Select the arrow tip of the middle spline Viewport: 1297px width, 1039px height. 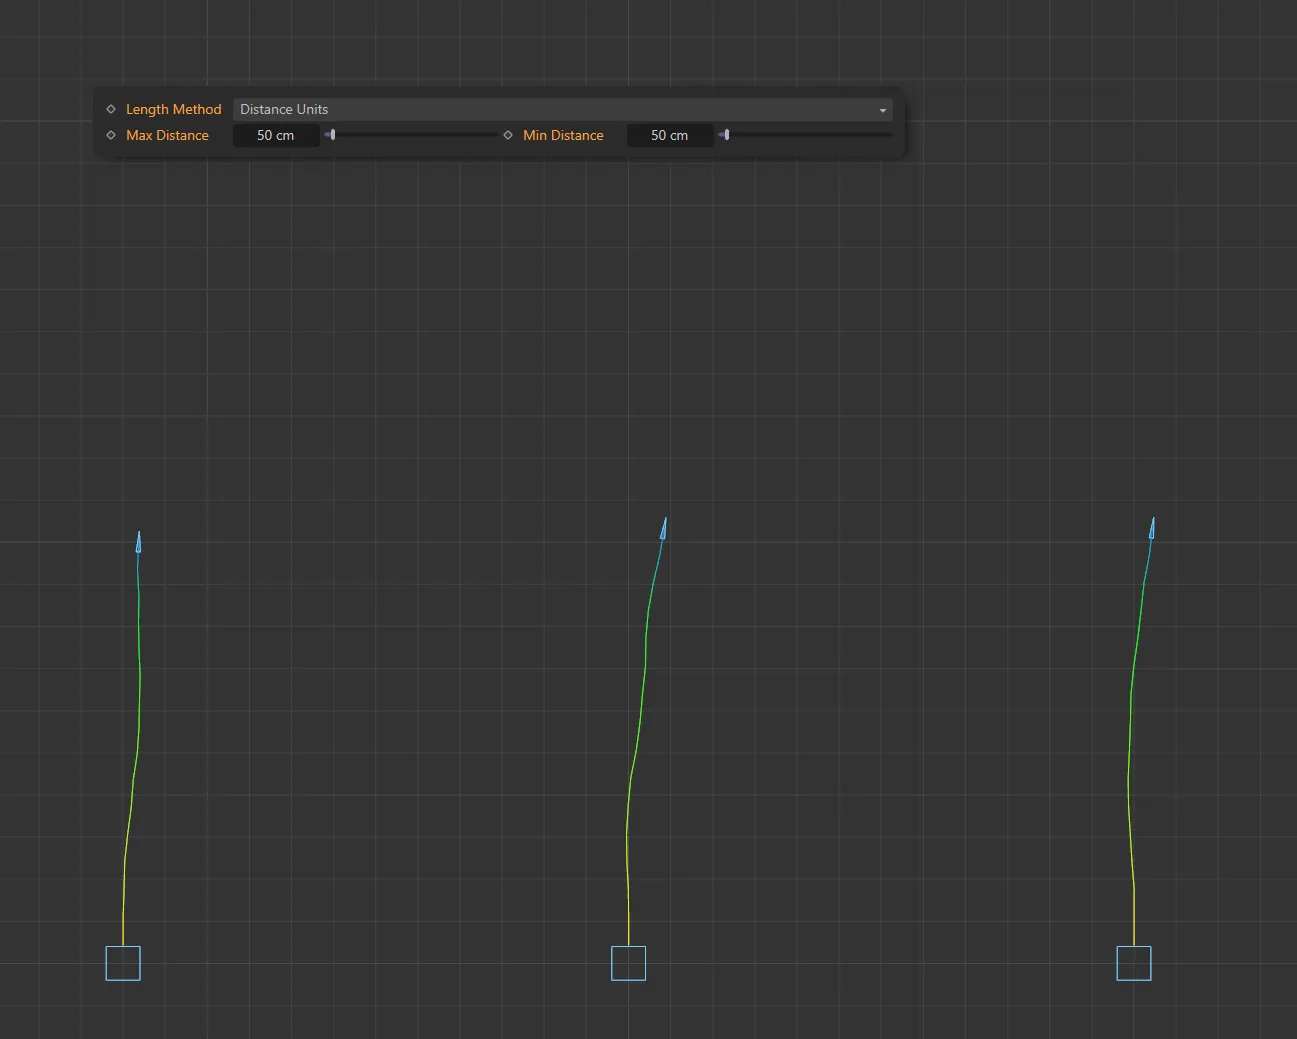[662, 527]
